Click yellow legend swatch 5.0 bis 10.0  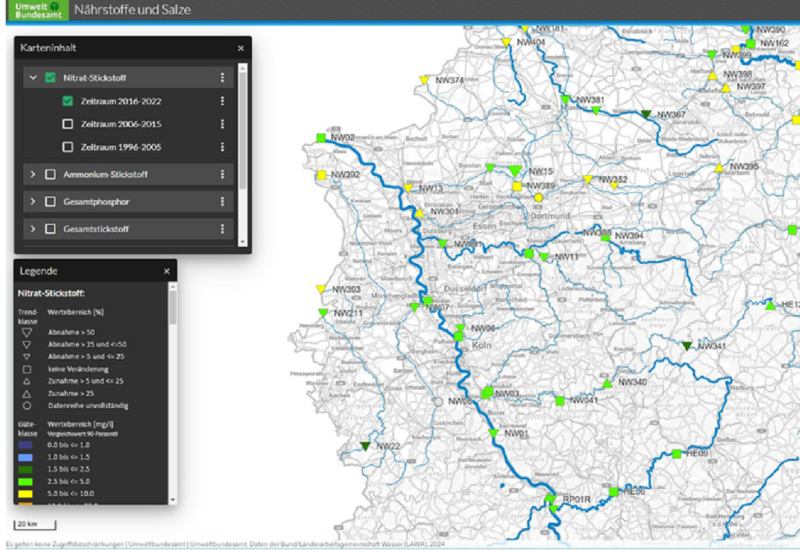[x=26, y=494]
